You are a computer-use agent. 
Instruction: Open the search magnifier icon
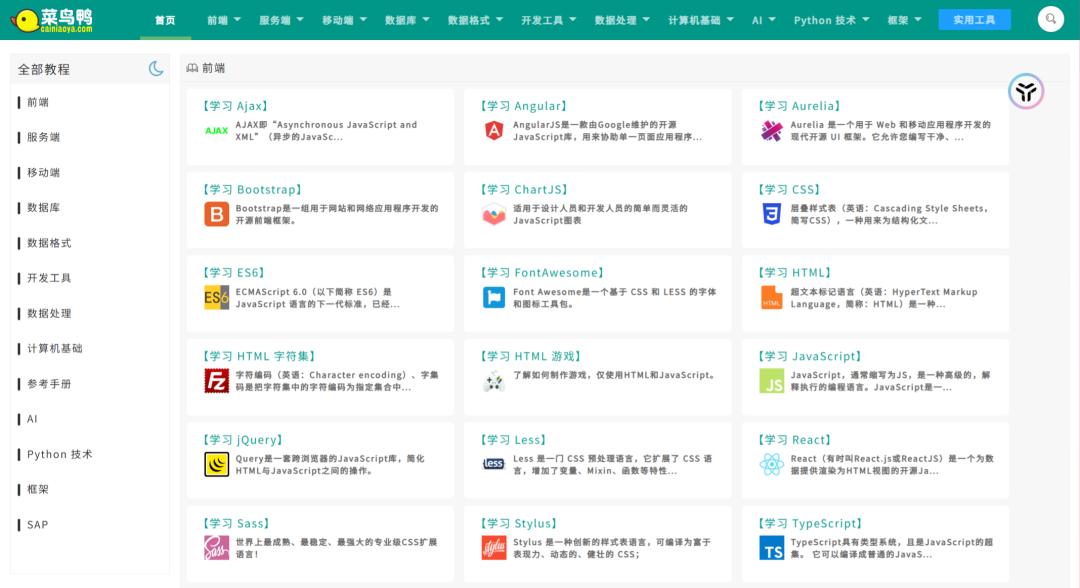[1050, 19]
